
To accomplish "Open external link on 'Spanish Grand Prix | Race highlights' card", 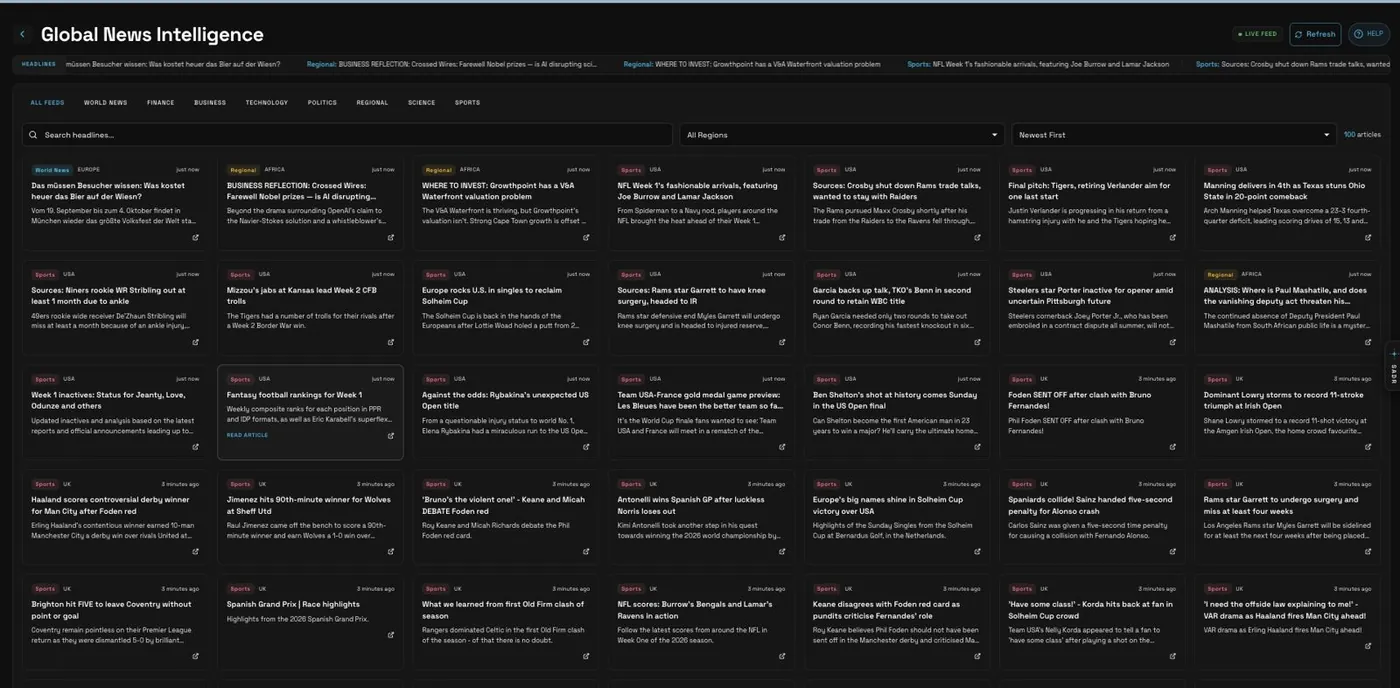I will (391, 635).
